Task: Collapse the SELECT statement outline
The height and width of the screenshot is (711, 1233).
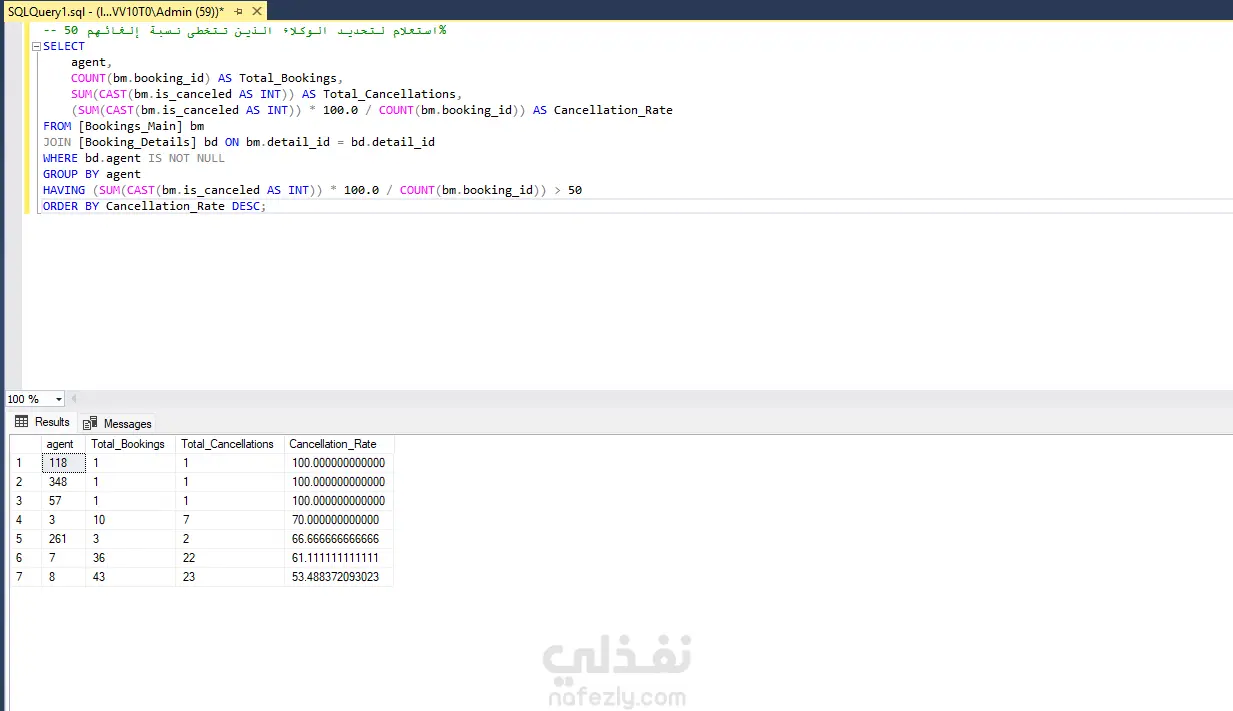Action: [36, 46]
